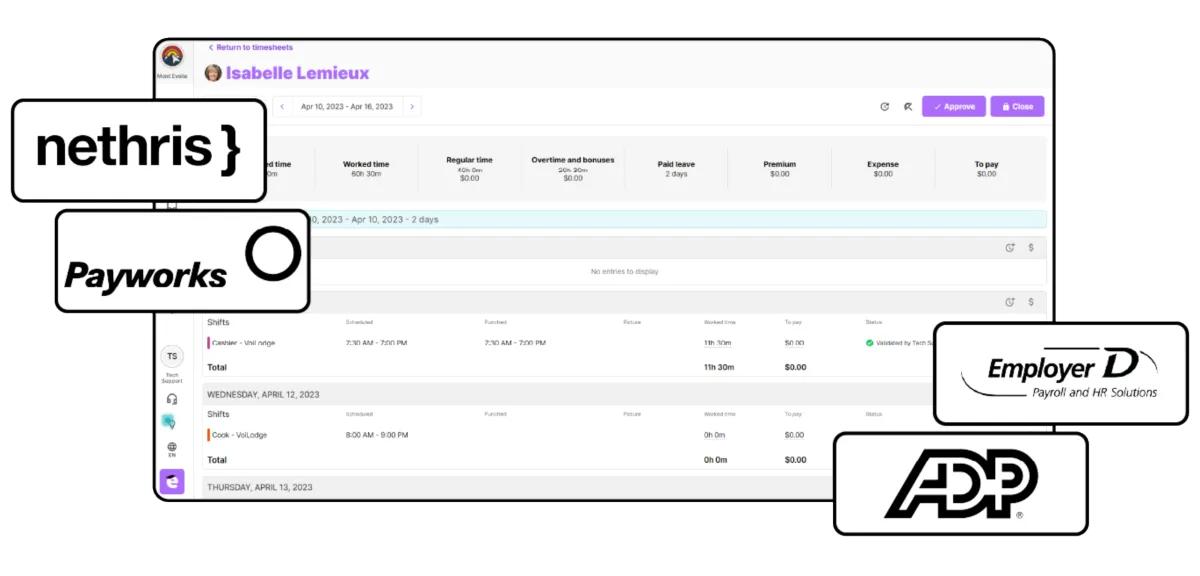Open the TS Tech Support account avatar

[172, 356]
